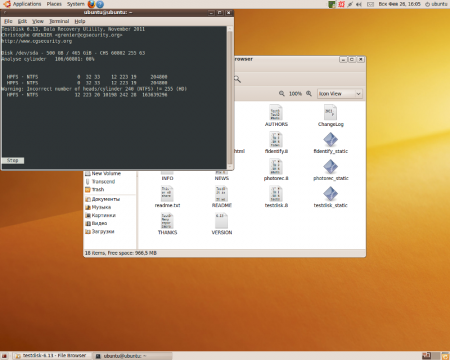Click Show Desktop icon in the bottom panel
450x360 pixels.
(4, 356)
